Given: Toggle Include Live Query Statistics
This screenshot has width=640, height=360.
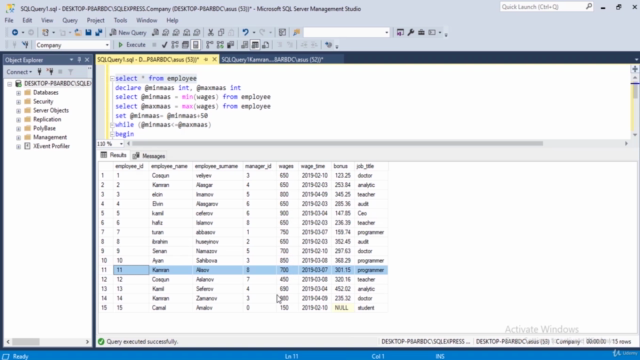Looking at the screenshot, I should click(x=220, y=45).
